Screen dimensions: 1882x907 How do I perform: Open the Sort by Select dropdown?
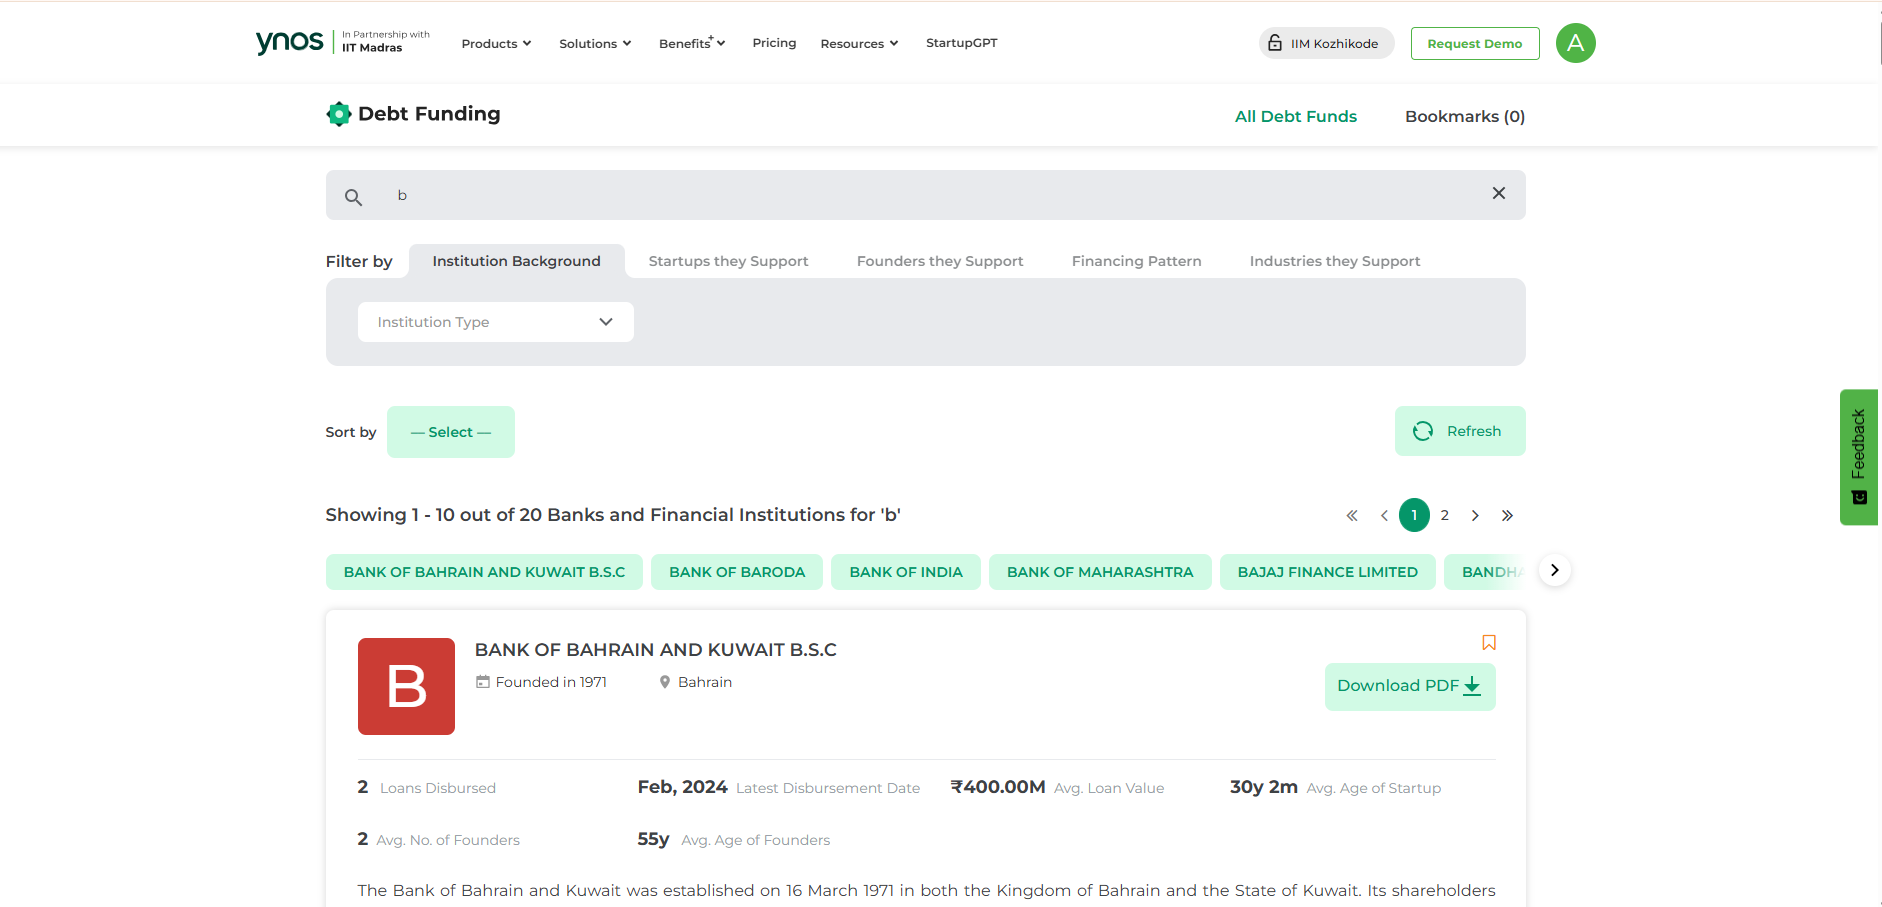450,432
